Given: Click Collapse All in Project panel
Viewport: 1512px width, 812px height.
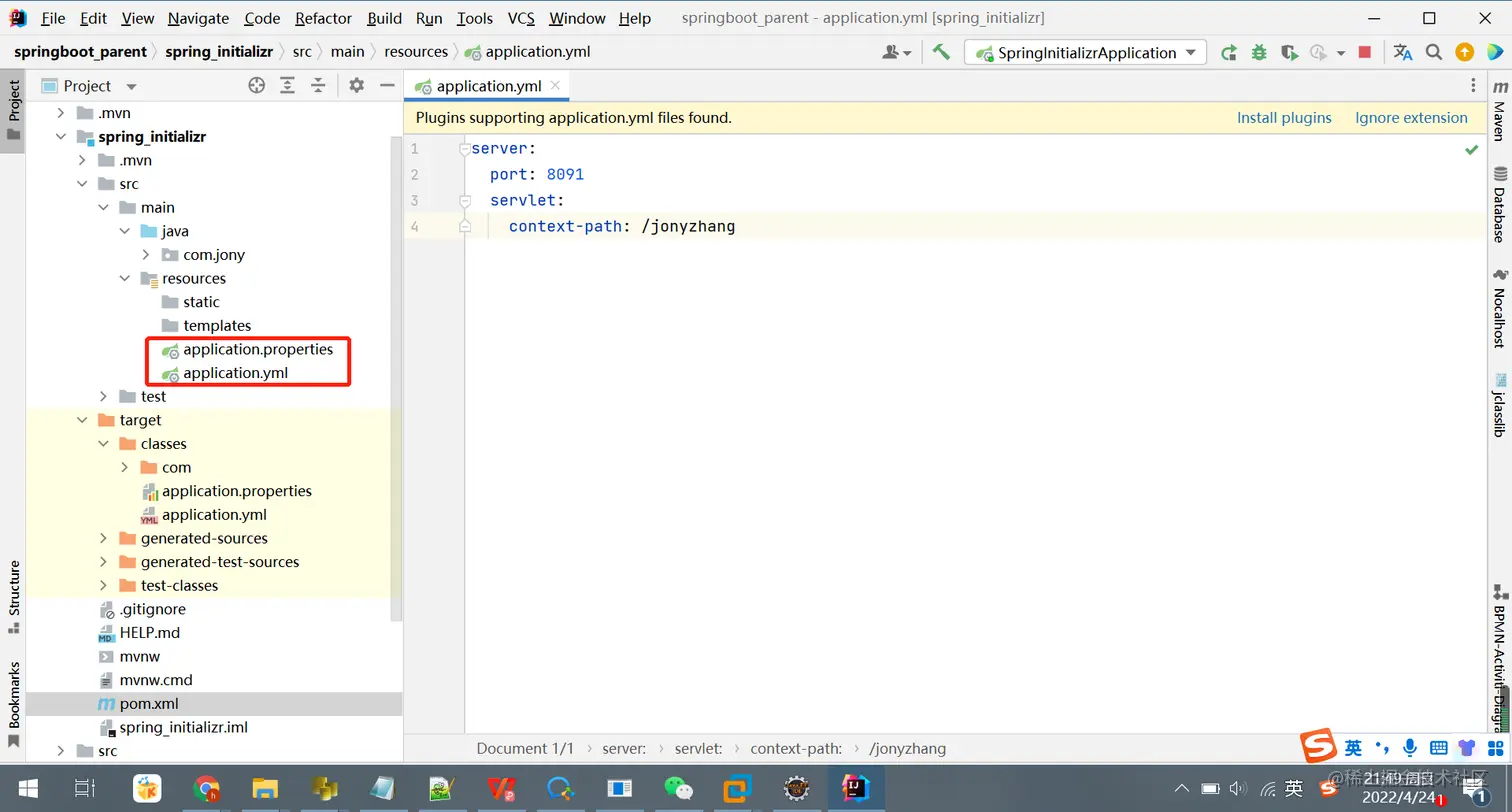Looking at the screenshot, I should click(318, 86).
